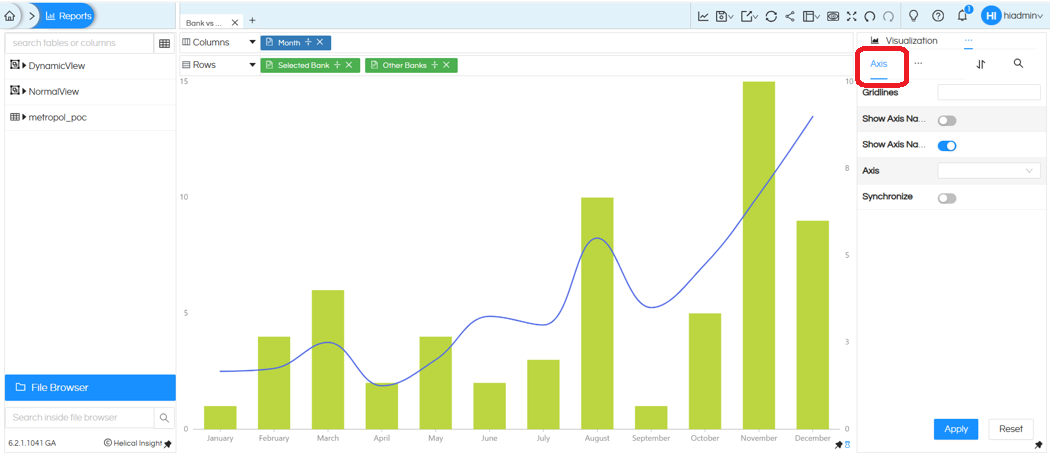Viewport: 1050px width, 455px height.
Task: Switch to the Bank vs ... report tab
Action: click(x=204, y=23)
